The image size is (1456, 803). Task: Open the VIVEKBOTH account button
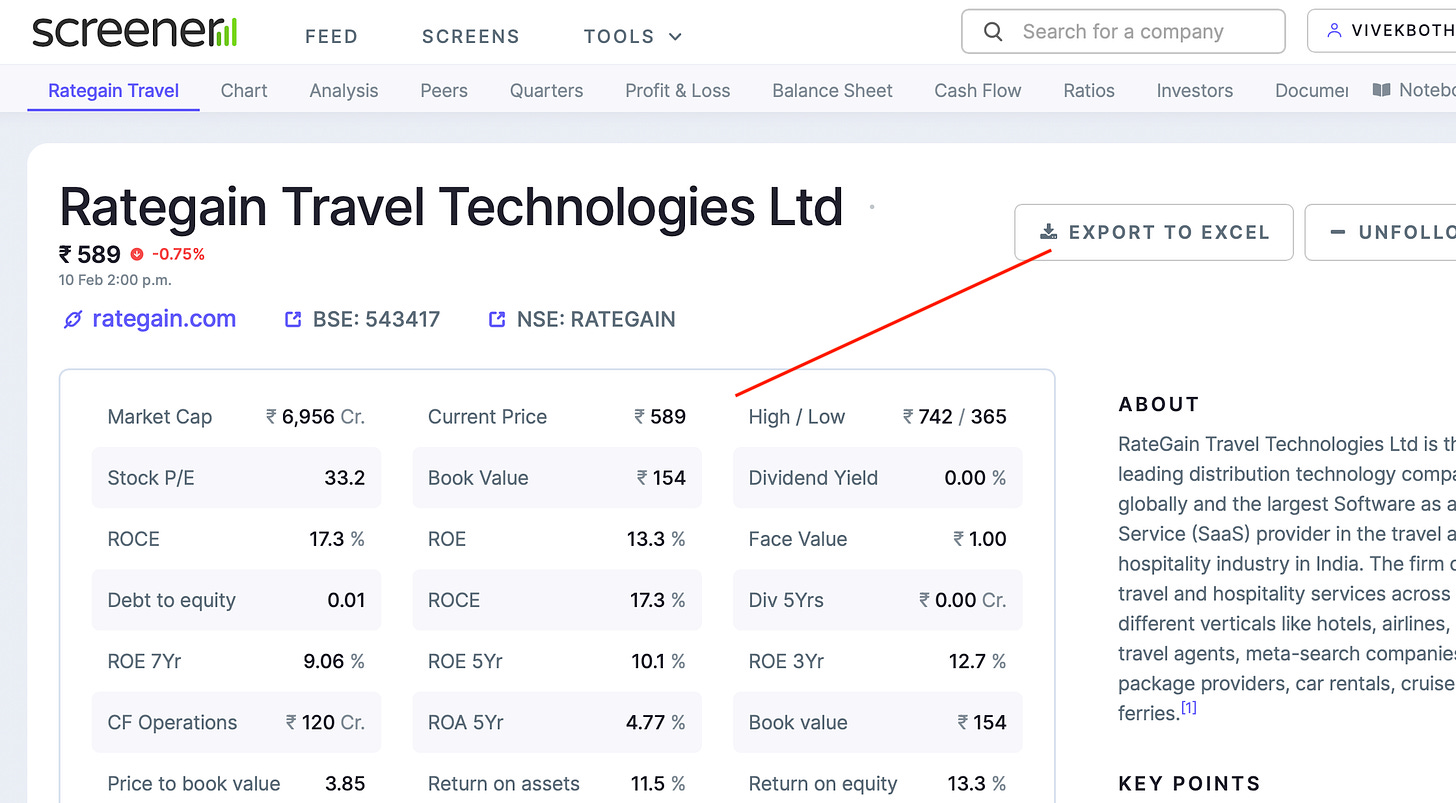pos(1382,31)
